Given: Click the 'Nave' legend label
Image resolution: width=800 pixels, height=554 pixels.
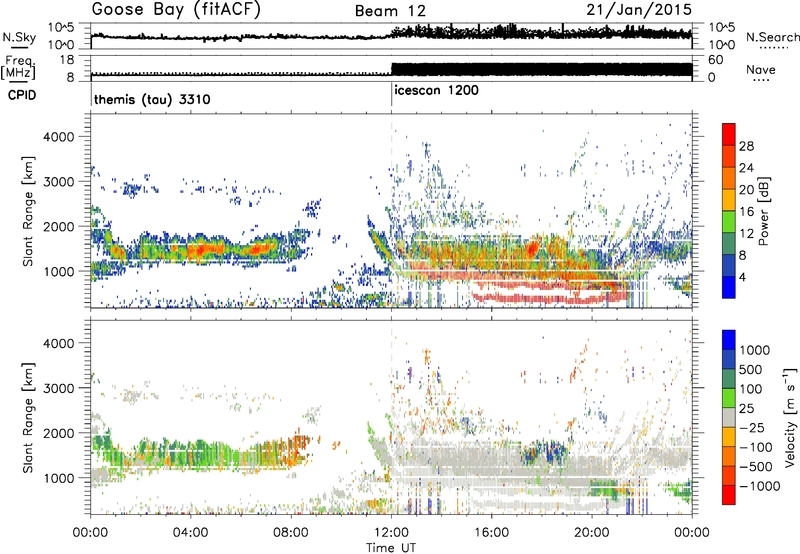Looking at the screenshot, I should (x=761, y=70).
